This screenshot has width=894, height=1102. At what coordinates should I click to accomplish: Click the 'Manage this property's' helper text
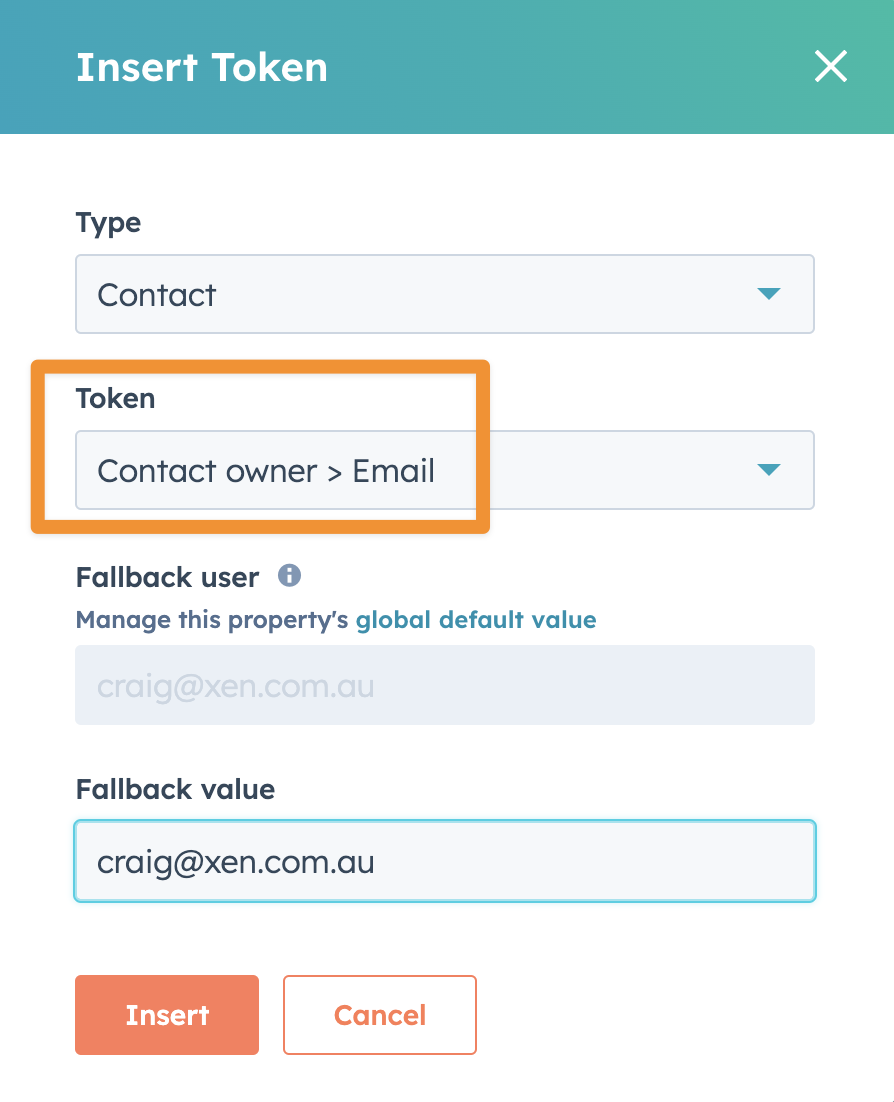click(x=212, y=620)
